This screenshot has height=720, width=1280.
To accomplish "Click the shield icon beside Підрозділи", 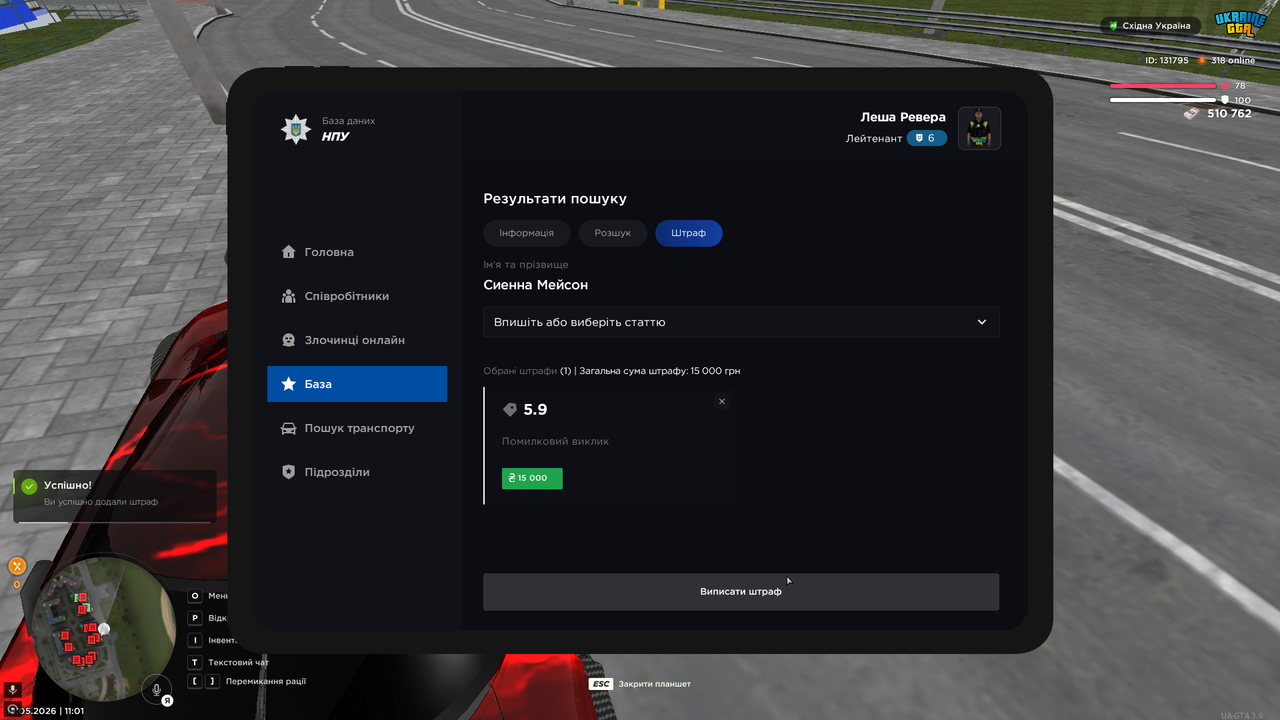I will [289, 472].
